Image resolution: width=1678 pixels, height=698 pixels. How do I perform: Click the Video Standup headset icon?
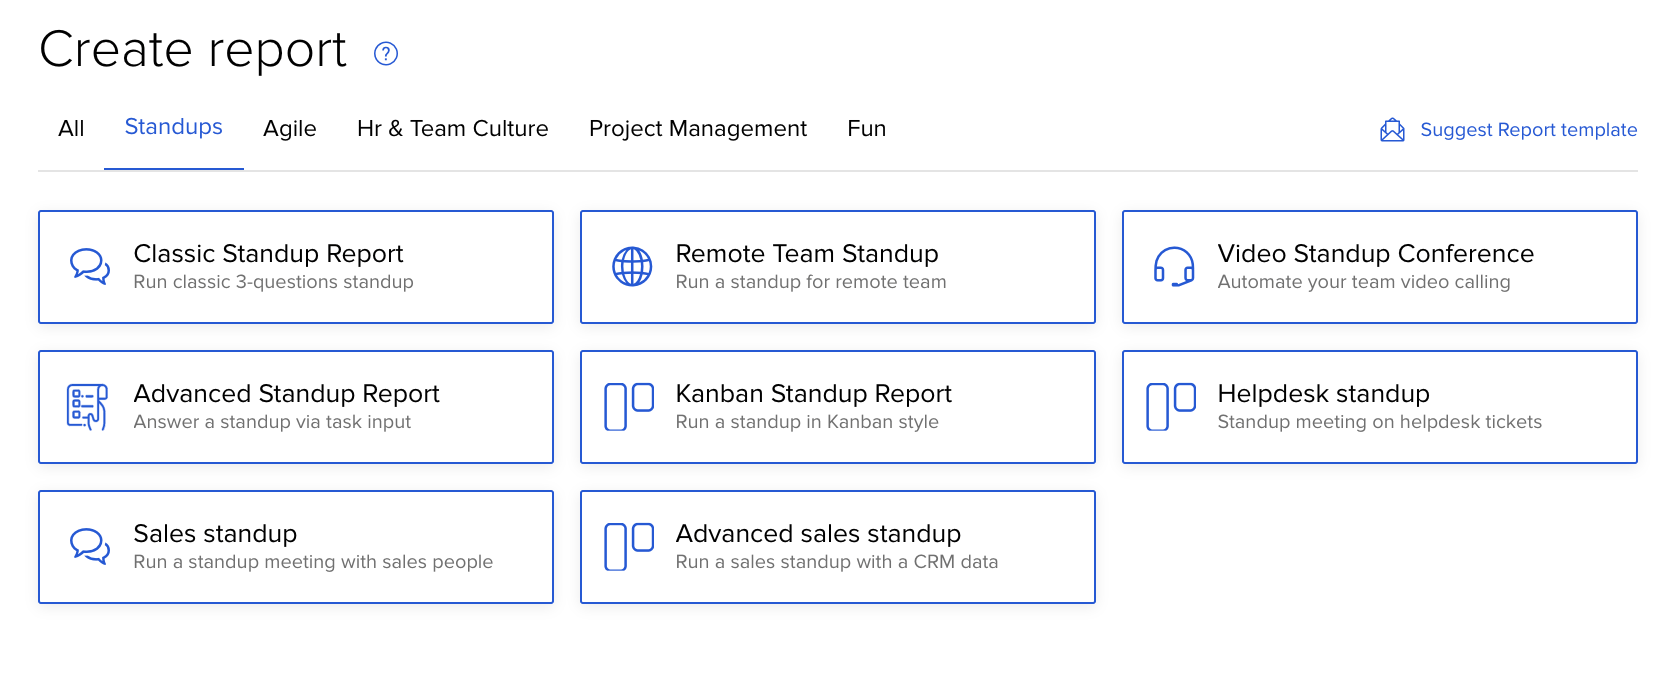pos(1174,267)
